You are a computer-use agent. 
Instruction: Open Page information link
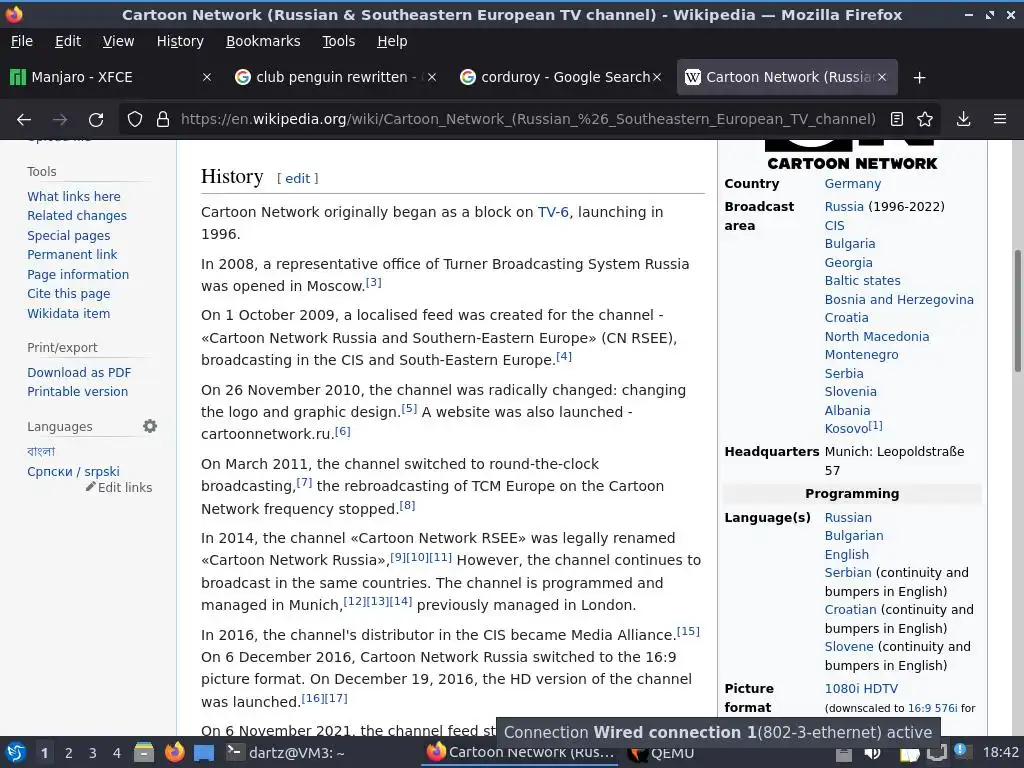pyautogui.click(x=78, y=275)
